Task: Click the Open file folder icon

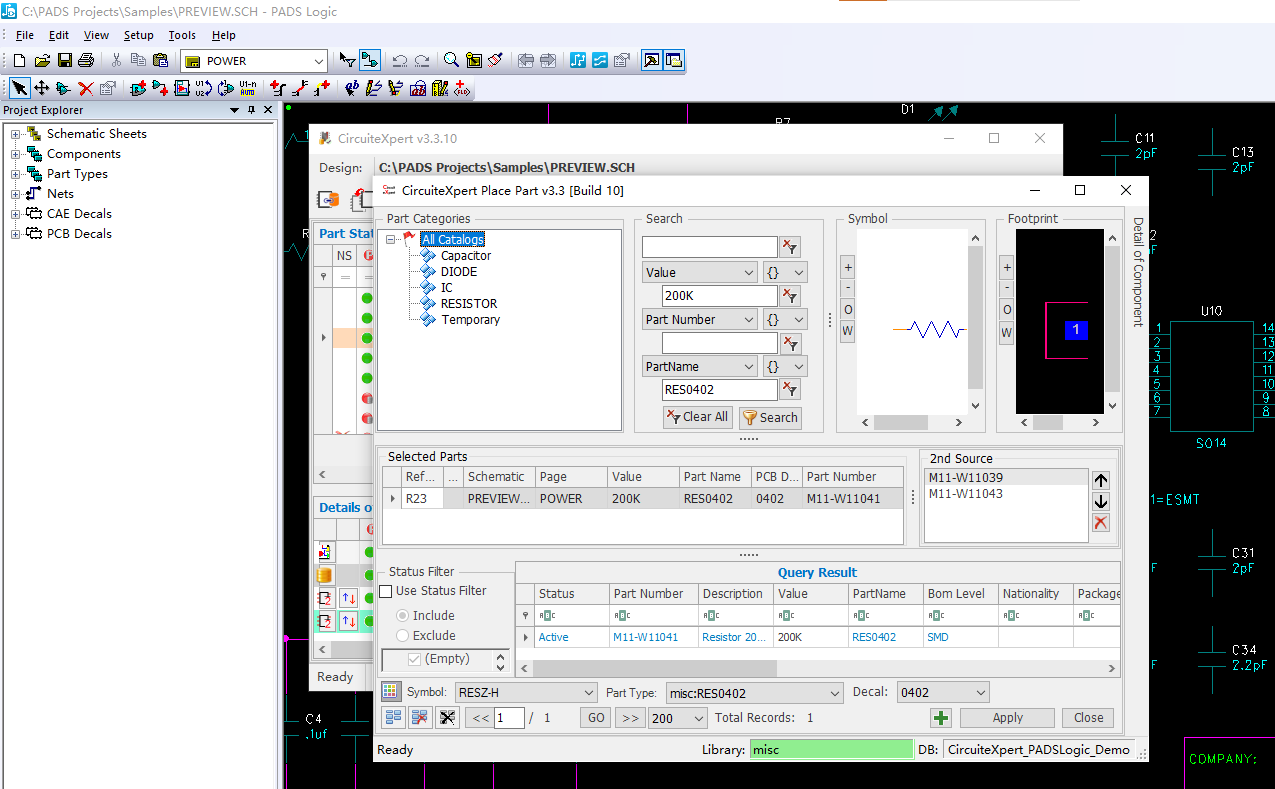Action: tap(42, 61)
